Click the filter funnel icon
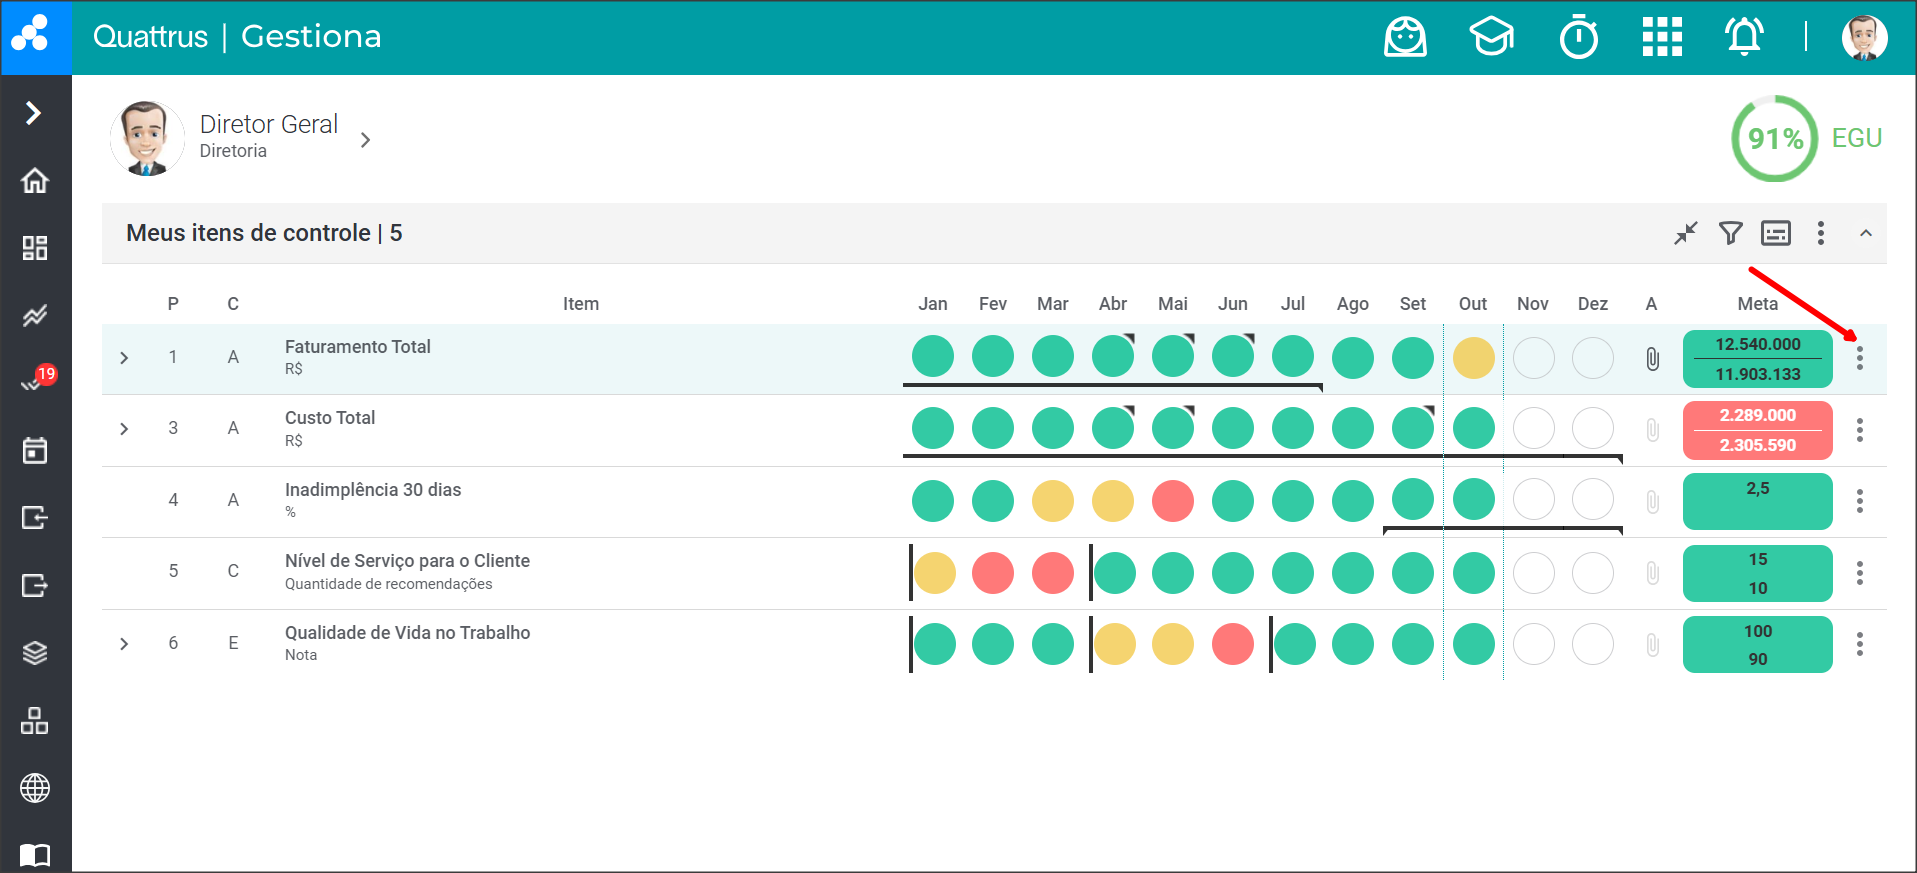Screen dimensions: 1917x873 click(1730, 233)
